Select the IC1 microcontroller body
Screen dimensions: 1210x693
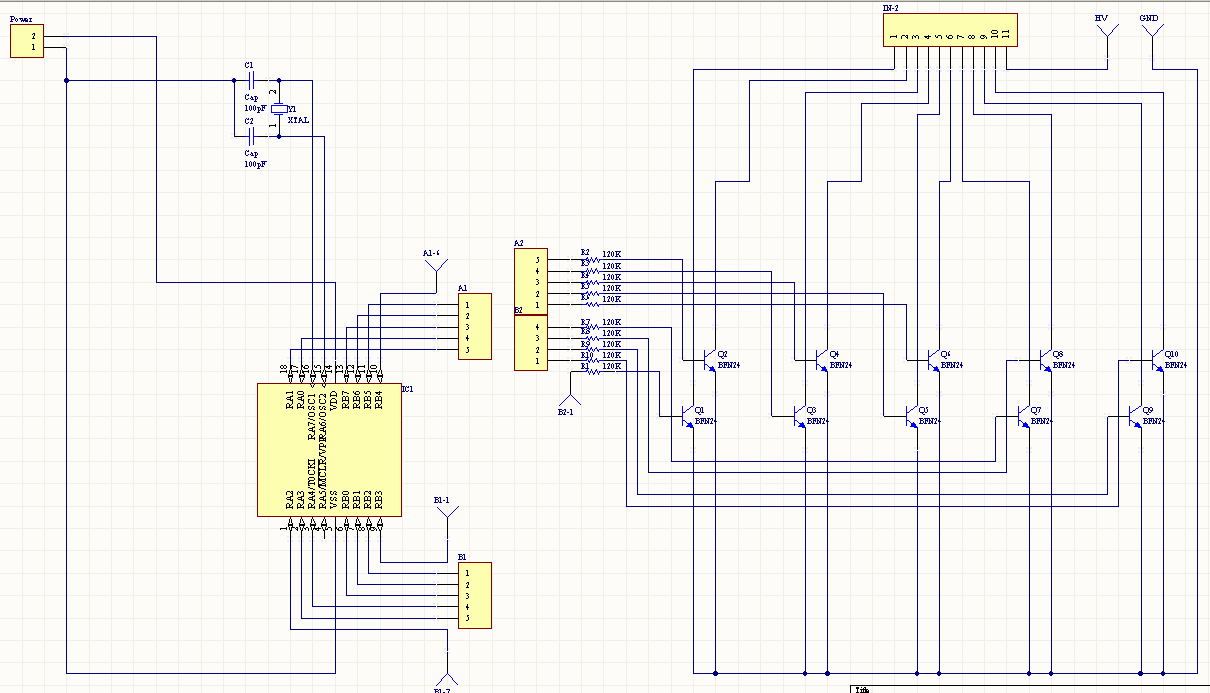point(329,450)
